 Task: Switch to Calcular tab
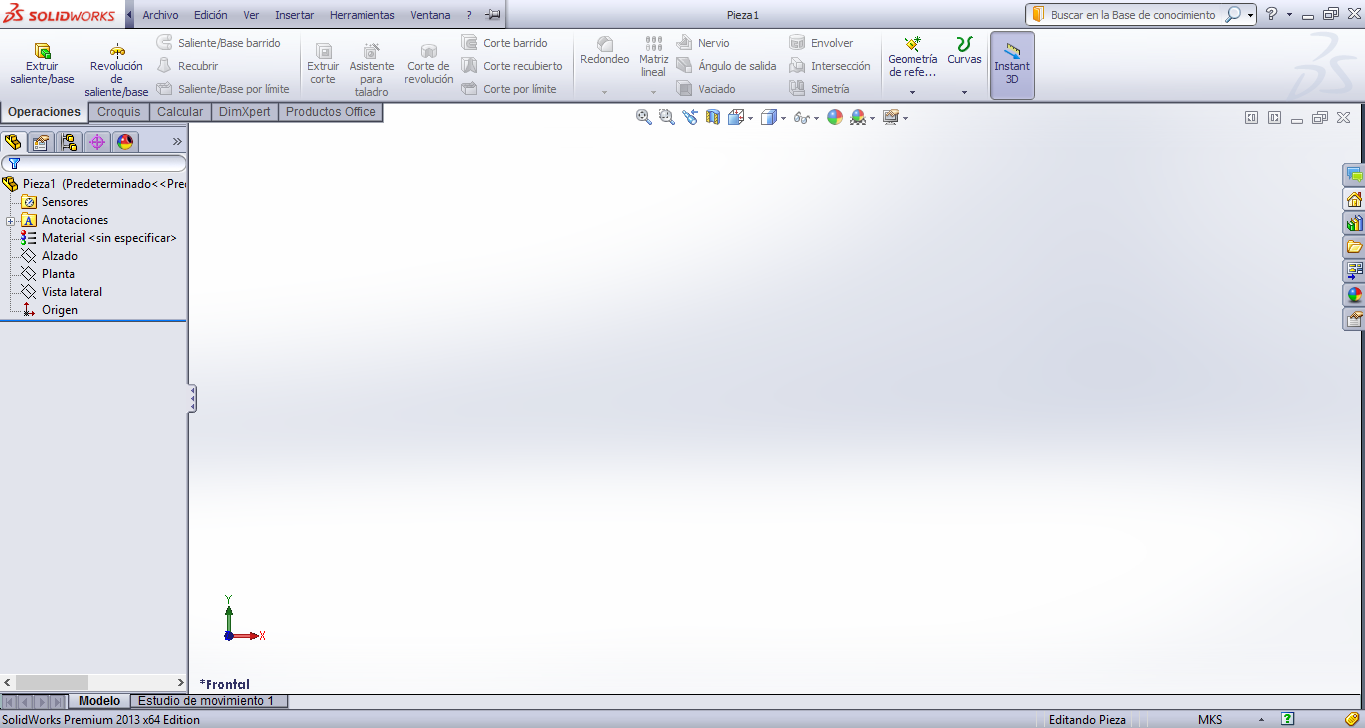click(180, 112)
